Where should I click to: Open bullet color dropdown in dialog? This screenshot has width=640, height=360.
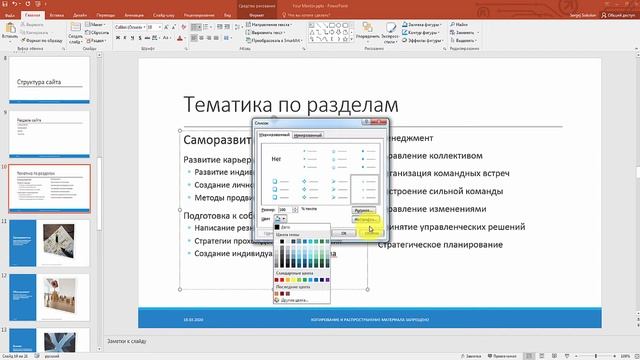point(280,219)
